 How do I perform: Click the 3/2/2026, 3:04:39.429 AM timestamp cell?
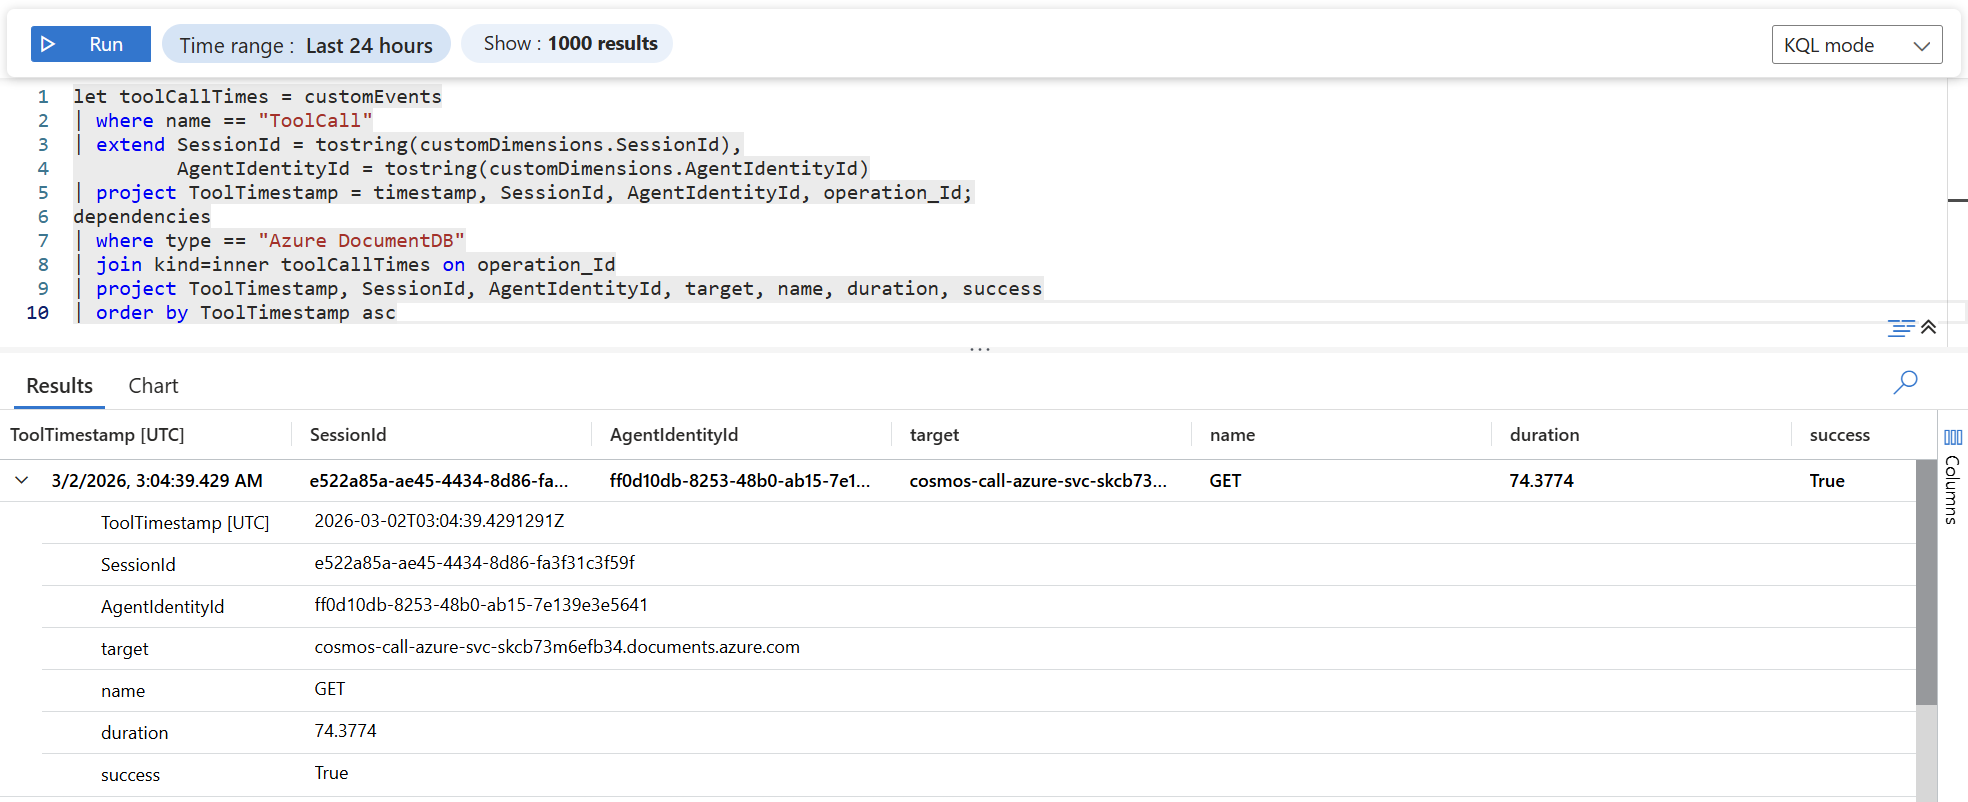157,481
